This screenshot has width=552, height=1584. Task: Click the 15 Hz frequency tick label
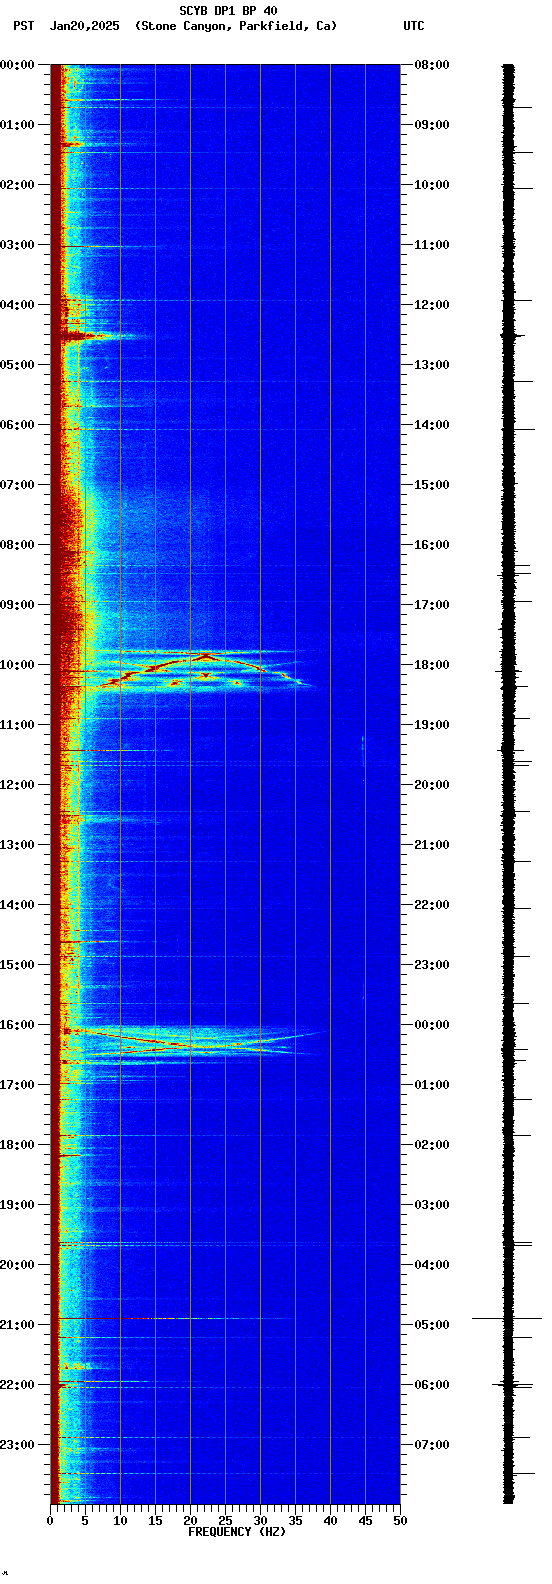click(155, 1521)
